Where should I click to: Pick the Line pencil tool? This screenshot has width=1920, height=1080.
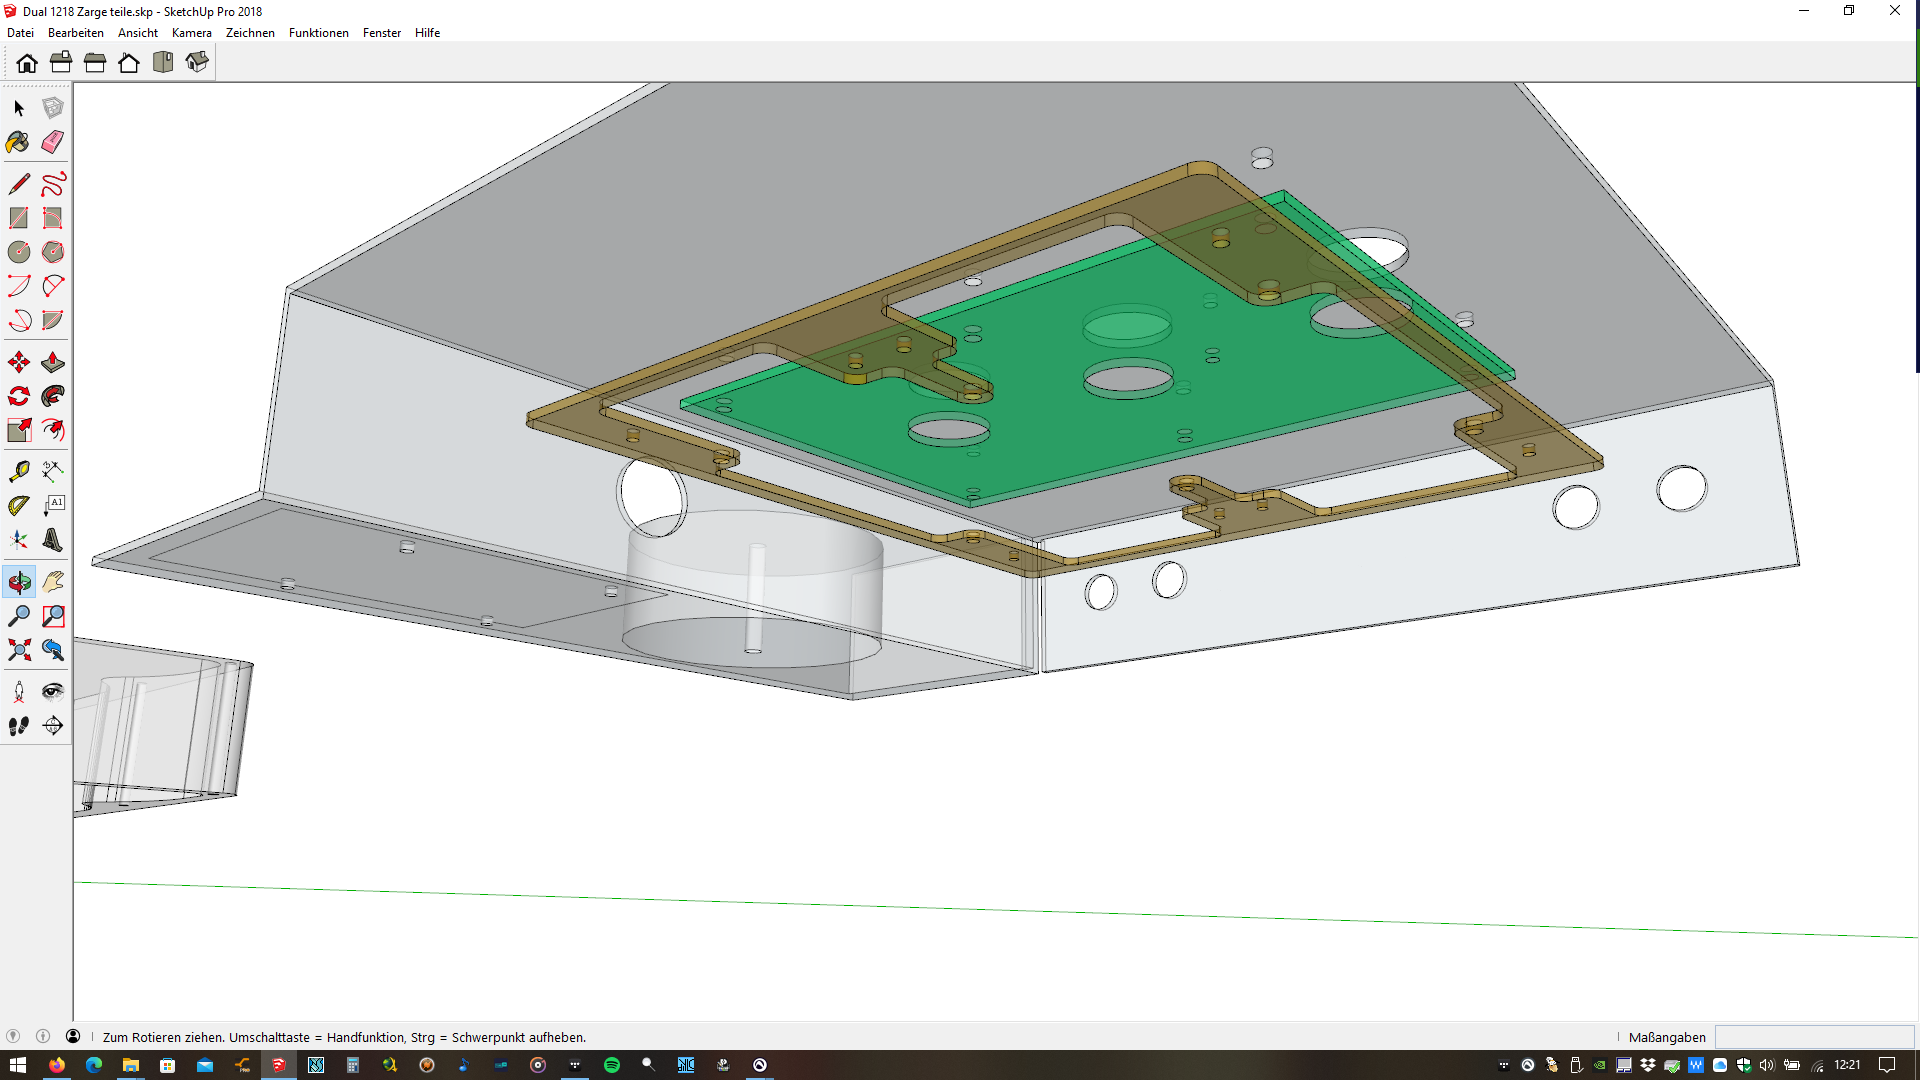18,184
